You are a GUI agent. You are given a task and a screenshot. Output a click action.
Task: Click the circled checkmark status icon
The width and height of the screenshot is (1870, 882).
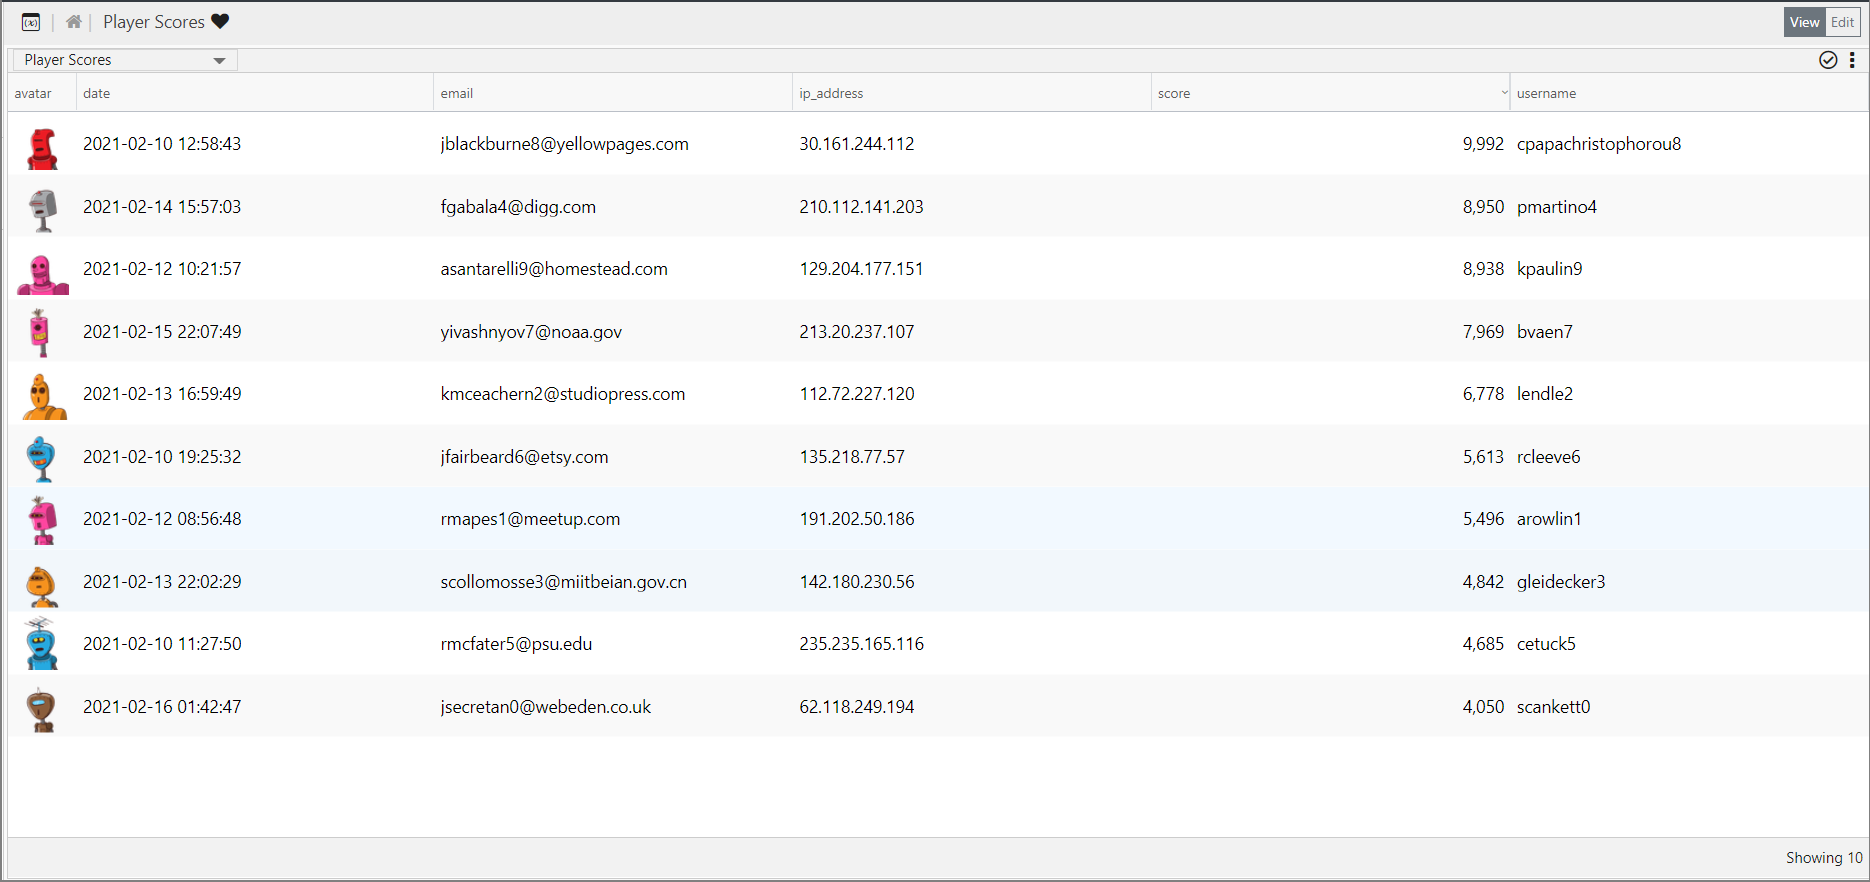coord(1827,60)
